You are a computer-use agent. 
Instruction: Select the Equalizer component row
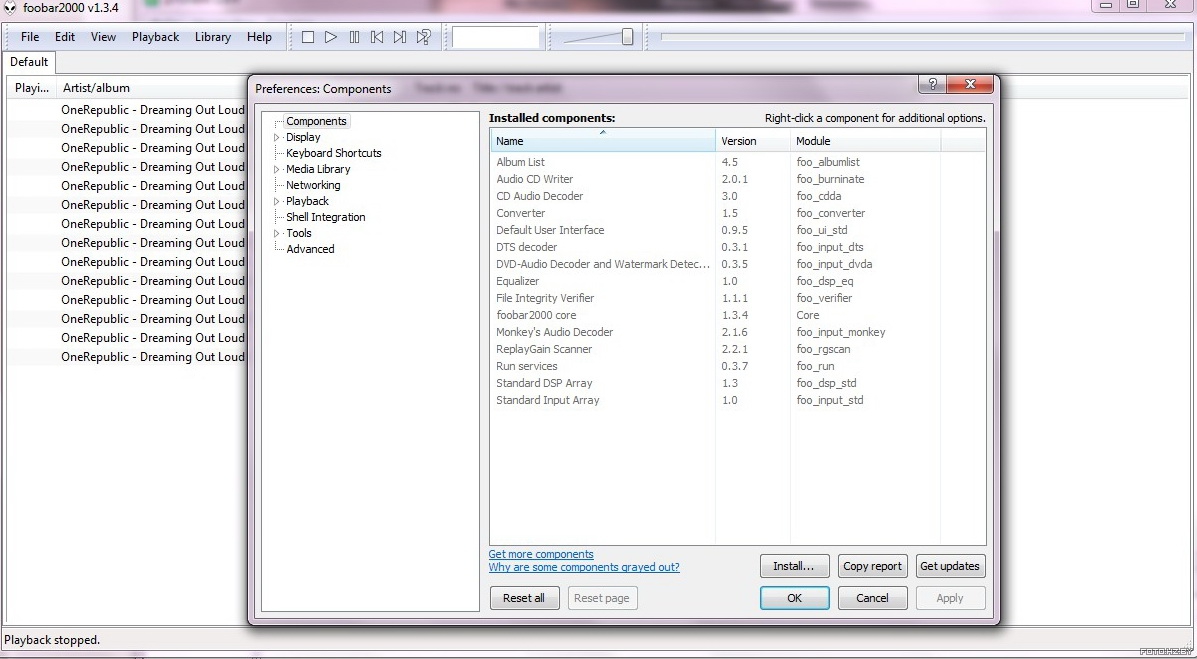click(x=737, y=281)
